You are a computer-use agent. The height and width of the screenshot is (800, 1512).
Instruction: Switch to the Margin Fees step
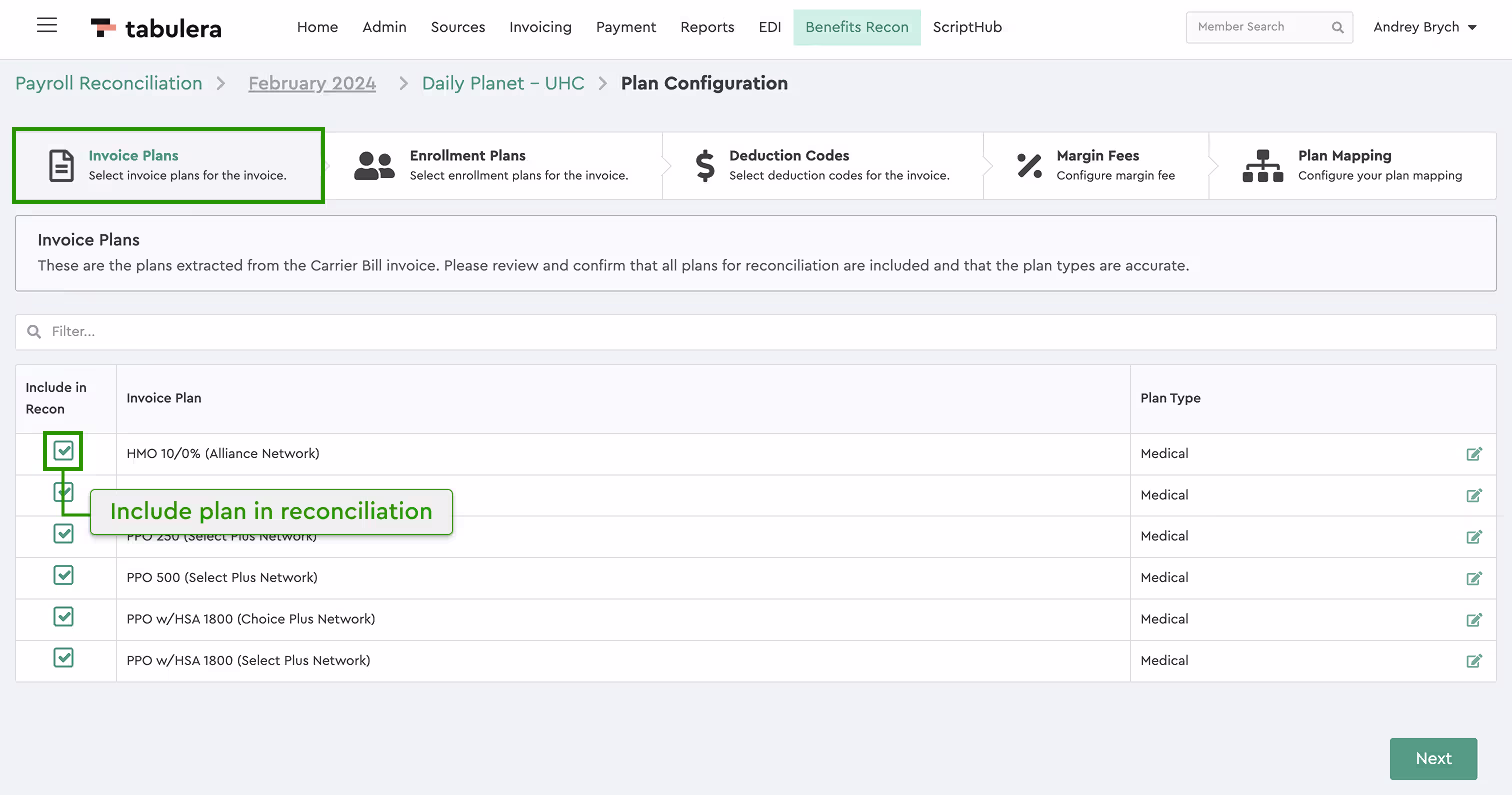(x=1096, y=166)
